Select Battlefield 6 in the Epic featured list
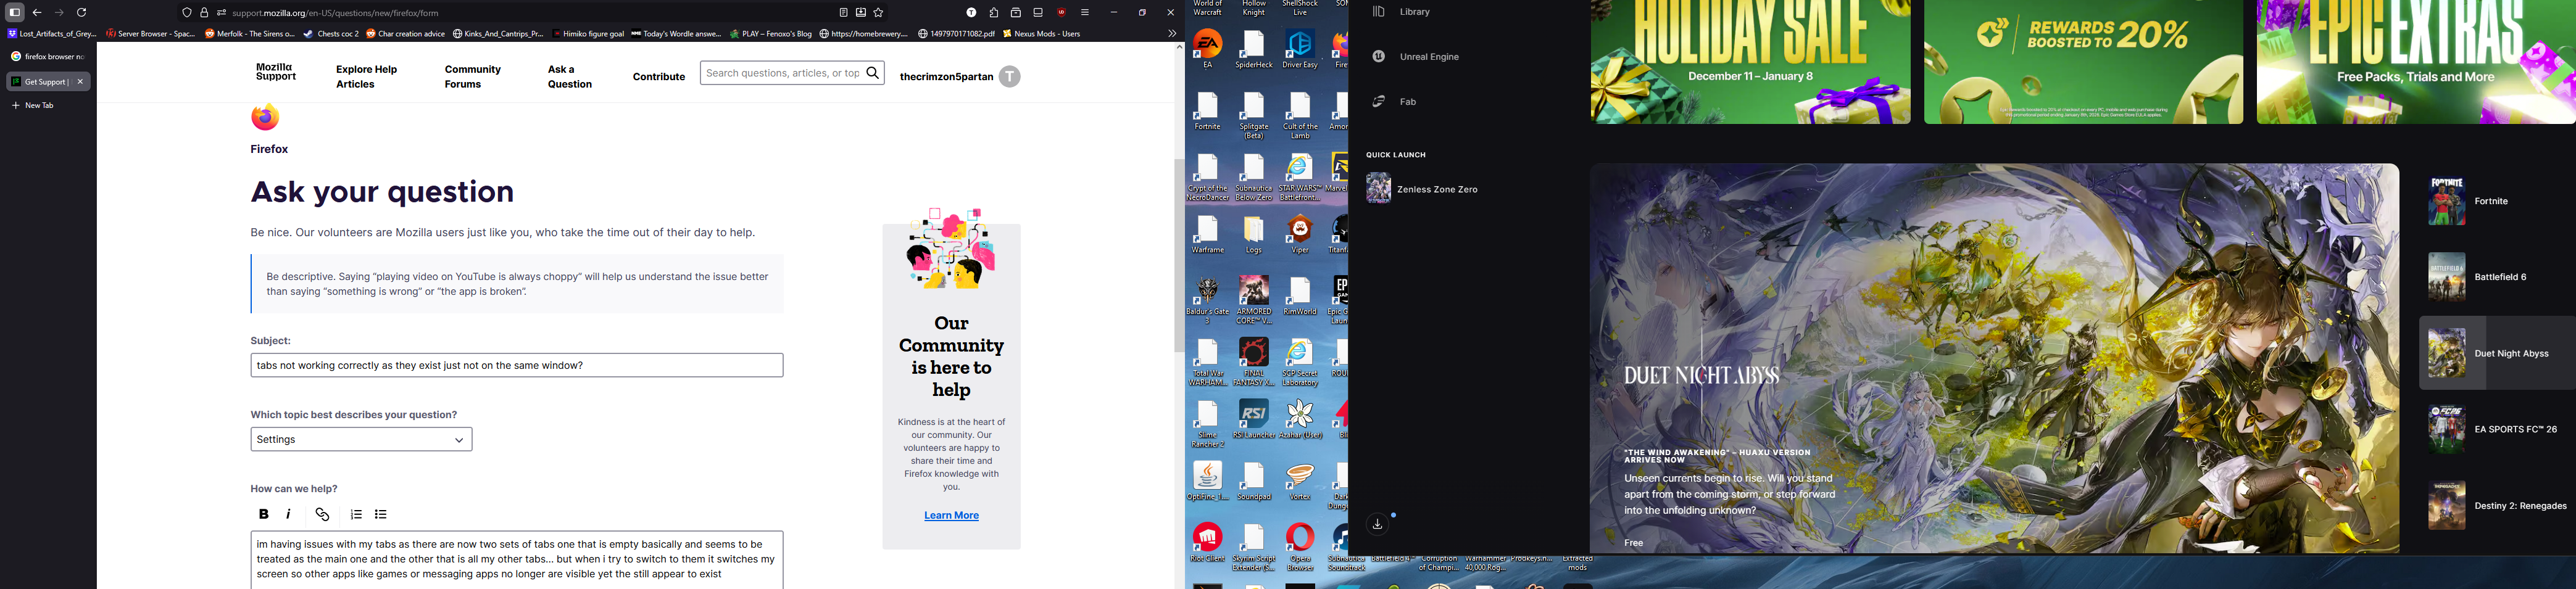 coord(2496,277)
